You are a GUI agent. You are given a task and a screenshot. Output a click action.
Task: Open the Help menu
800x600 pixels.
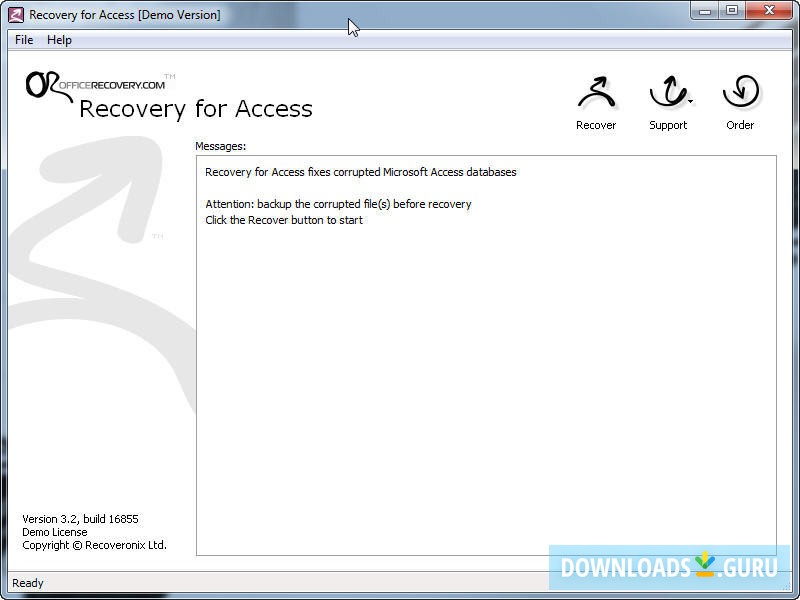click(x=59, y=40)
